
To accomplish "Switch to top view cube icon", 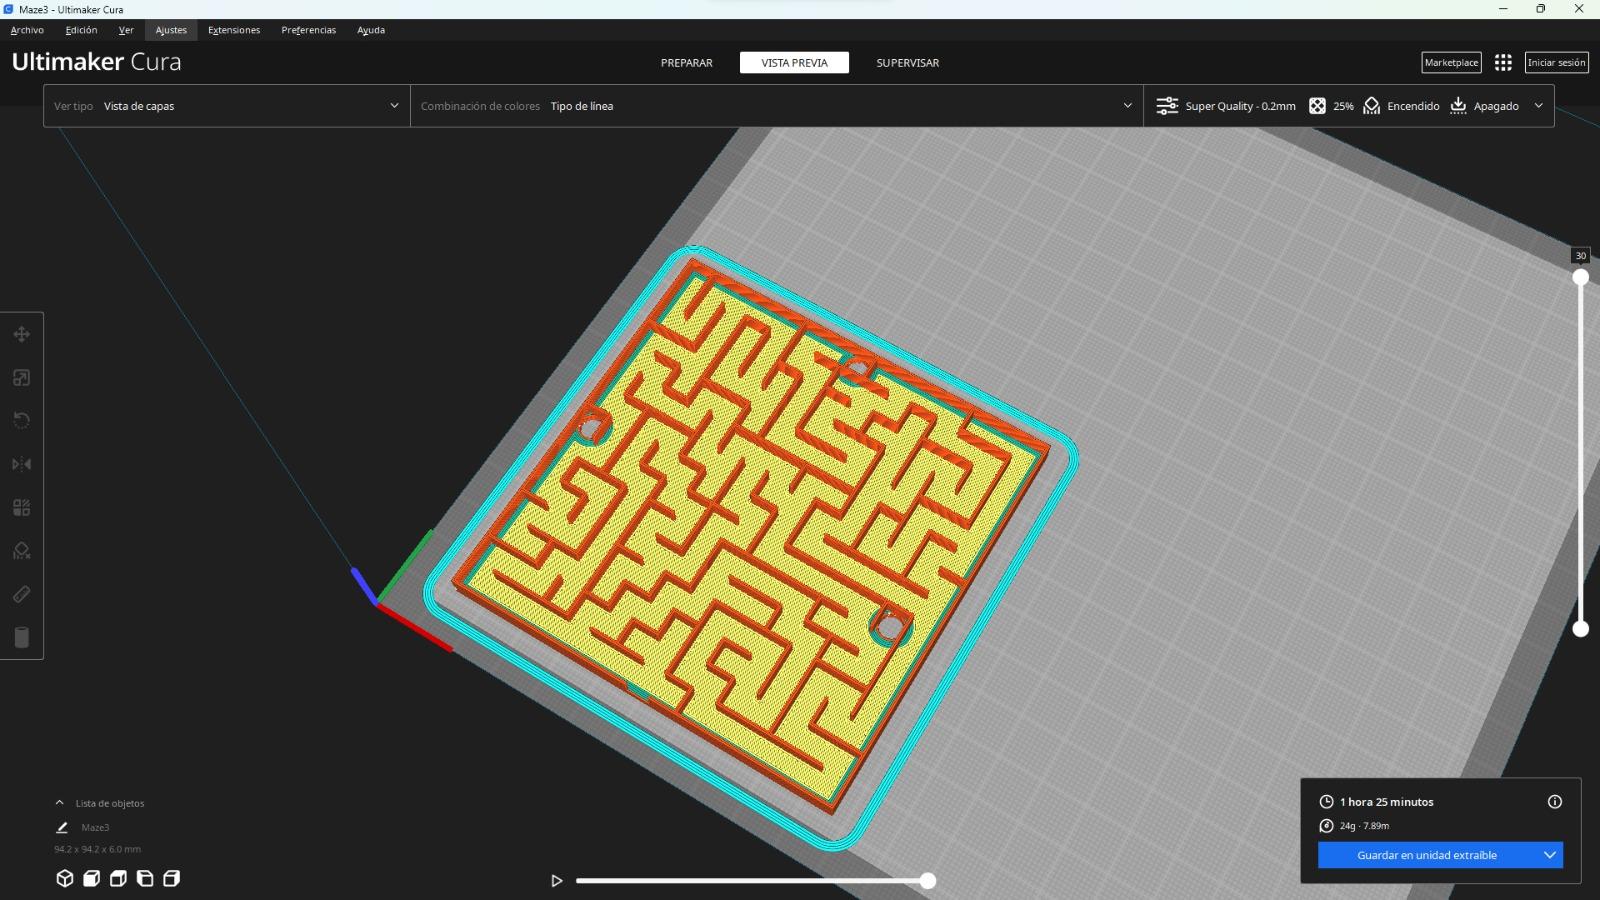I will pyautogui.click(x=118, y=878).
